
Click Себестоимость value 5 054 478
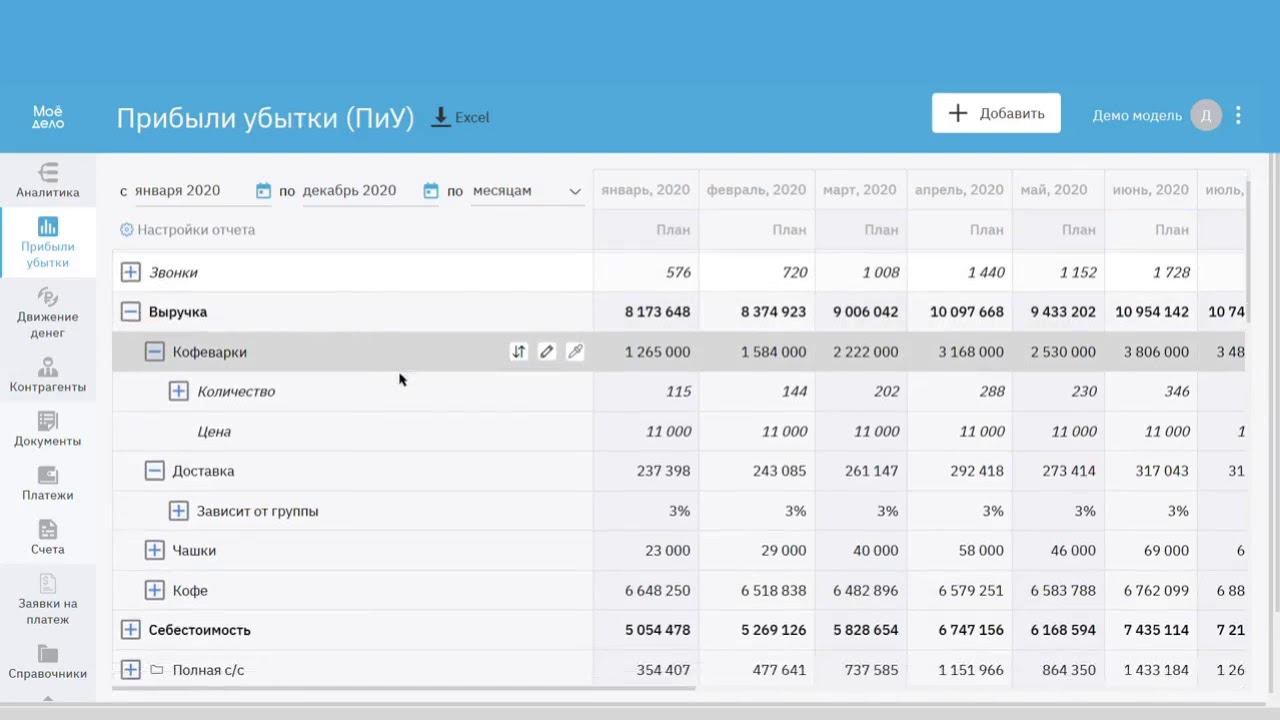point(657,630)
